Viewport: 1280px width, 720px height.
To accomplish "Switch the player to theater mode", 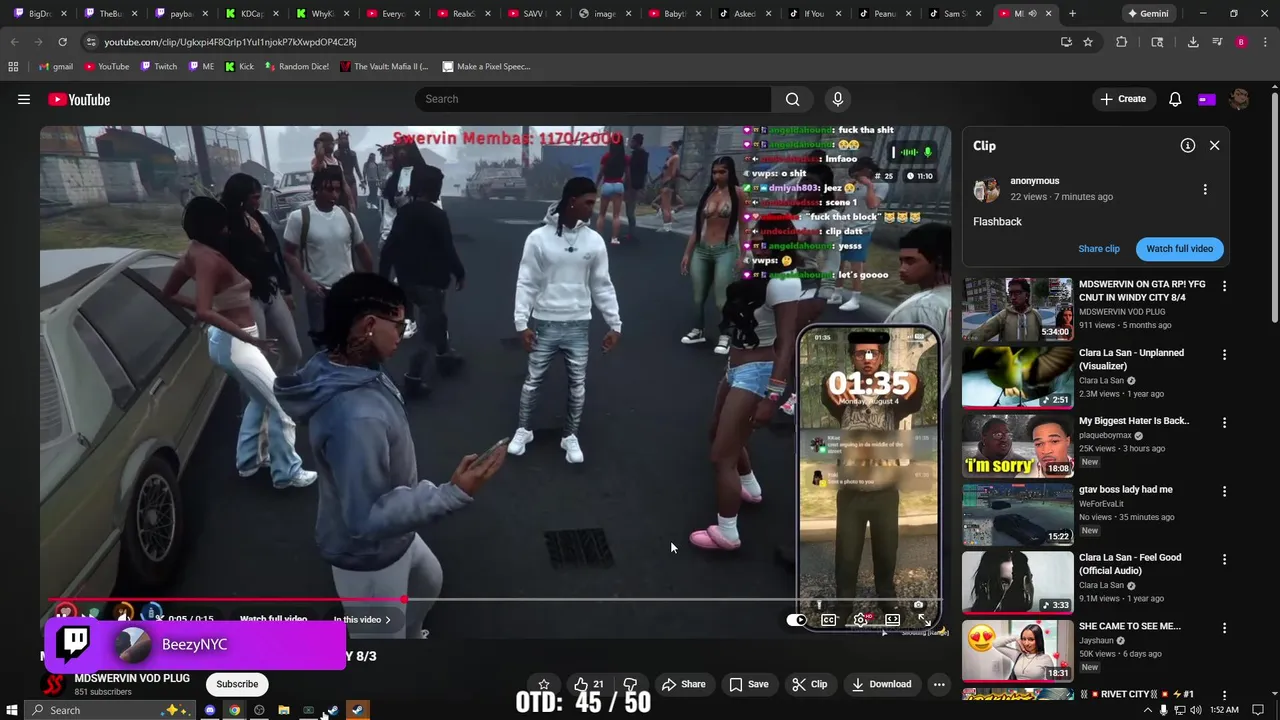I will click(892, 620).
